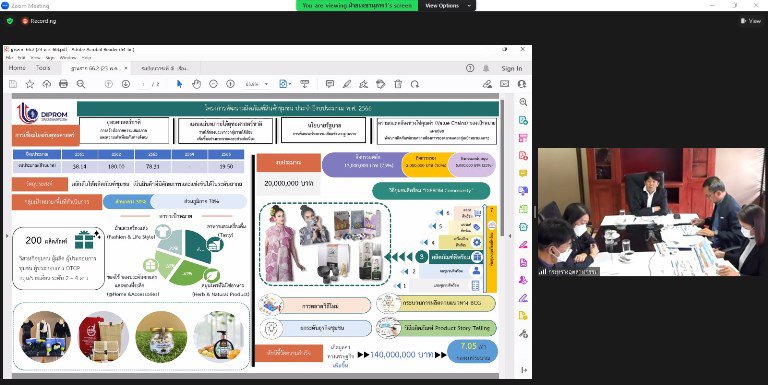This screenshot has width=768, height=385.
Task: Open green Export PDF tool in right pane
Action: (x=523, y=120)
